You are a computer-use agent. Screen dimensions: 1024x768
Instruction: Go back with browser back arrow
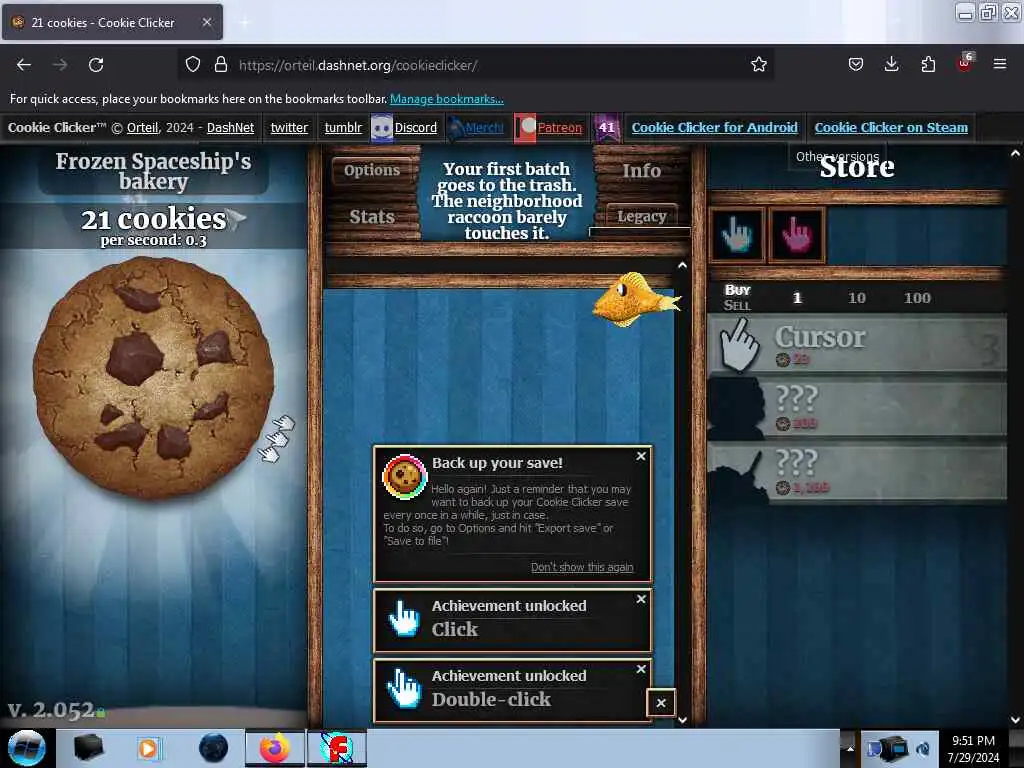(x=24, y=65)
